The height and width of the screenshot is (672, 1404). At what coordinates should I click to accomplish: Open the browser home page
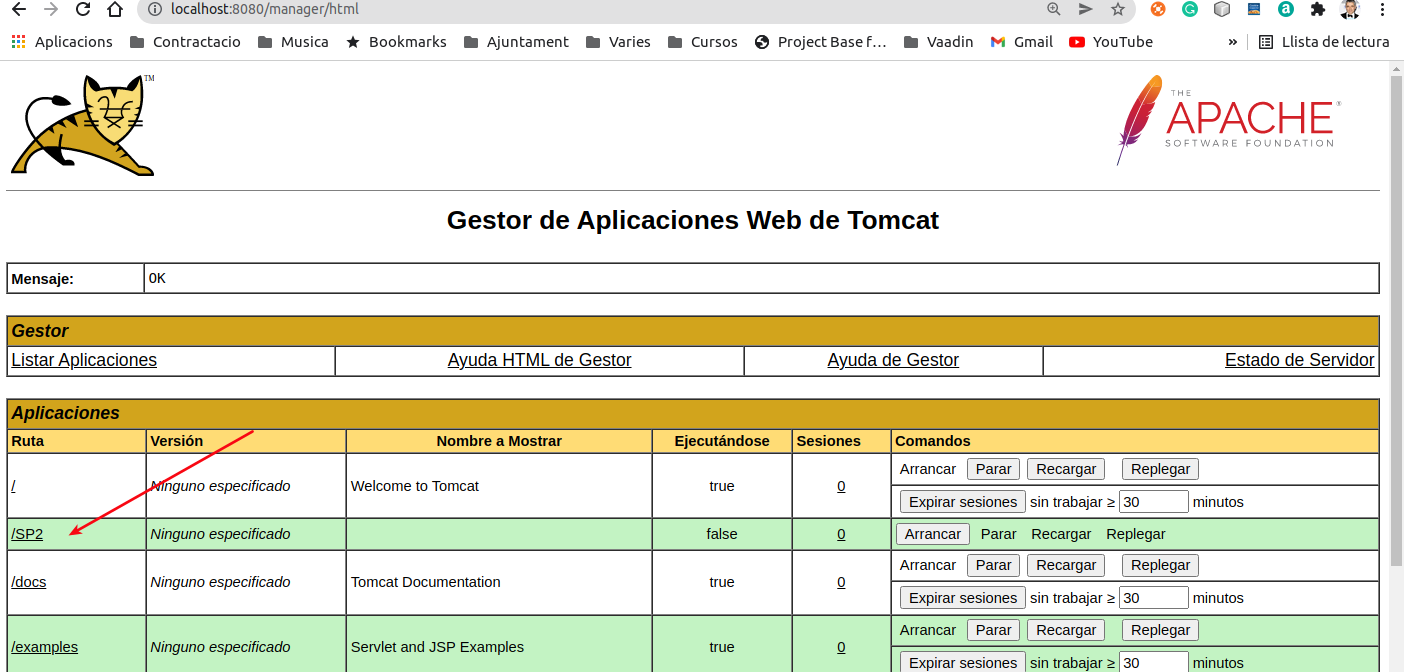115,9
